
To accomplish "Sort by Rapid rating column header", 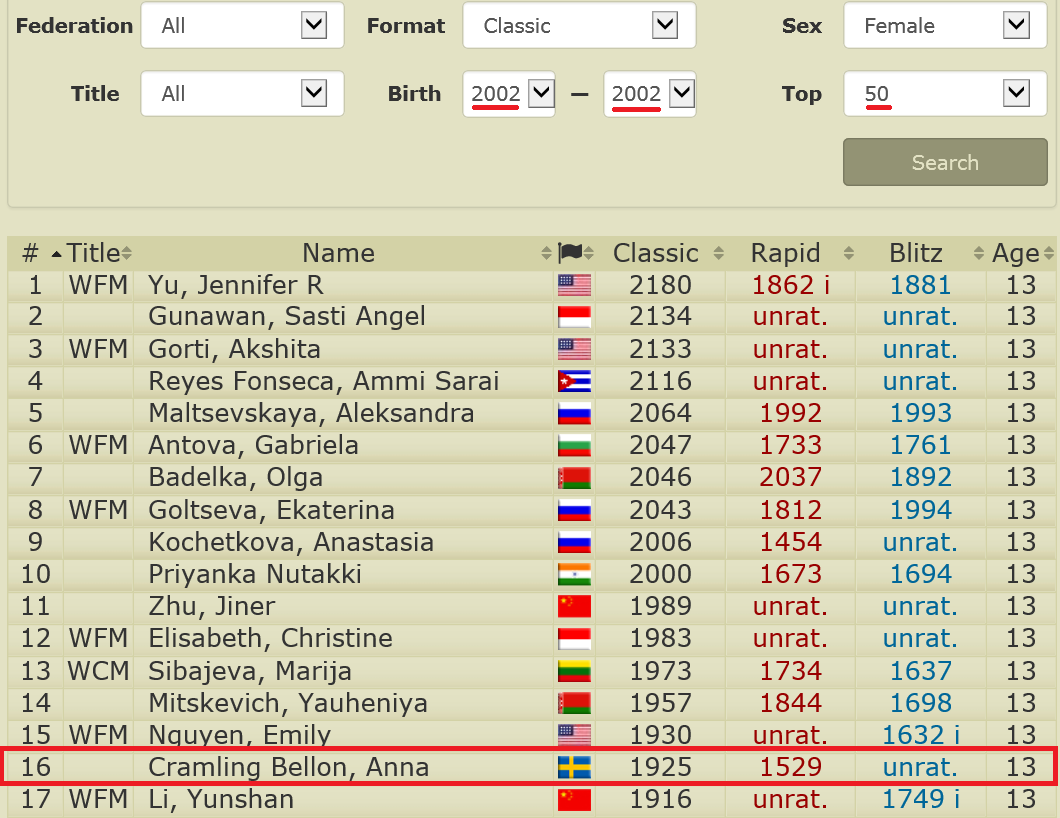I will [786, 253].
